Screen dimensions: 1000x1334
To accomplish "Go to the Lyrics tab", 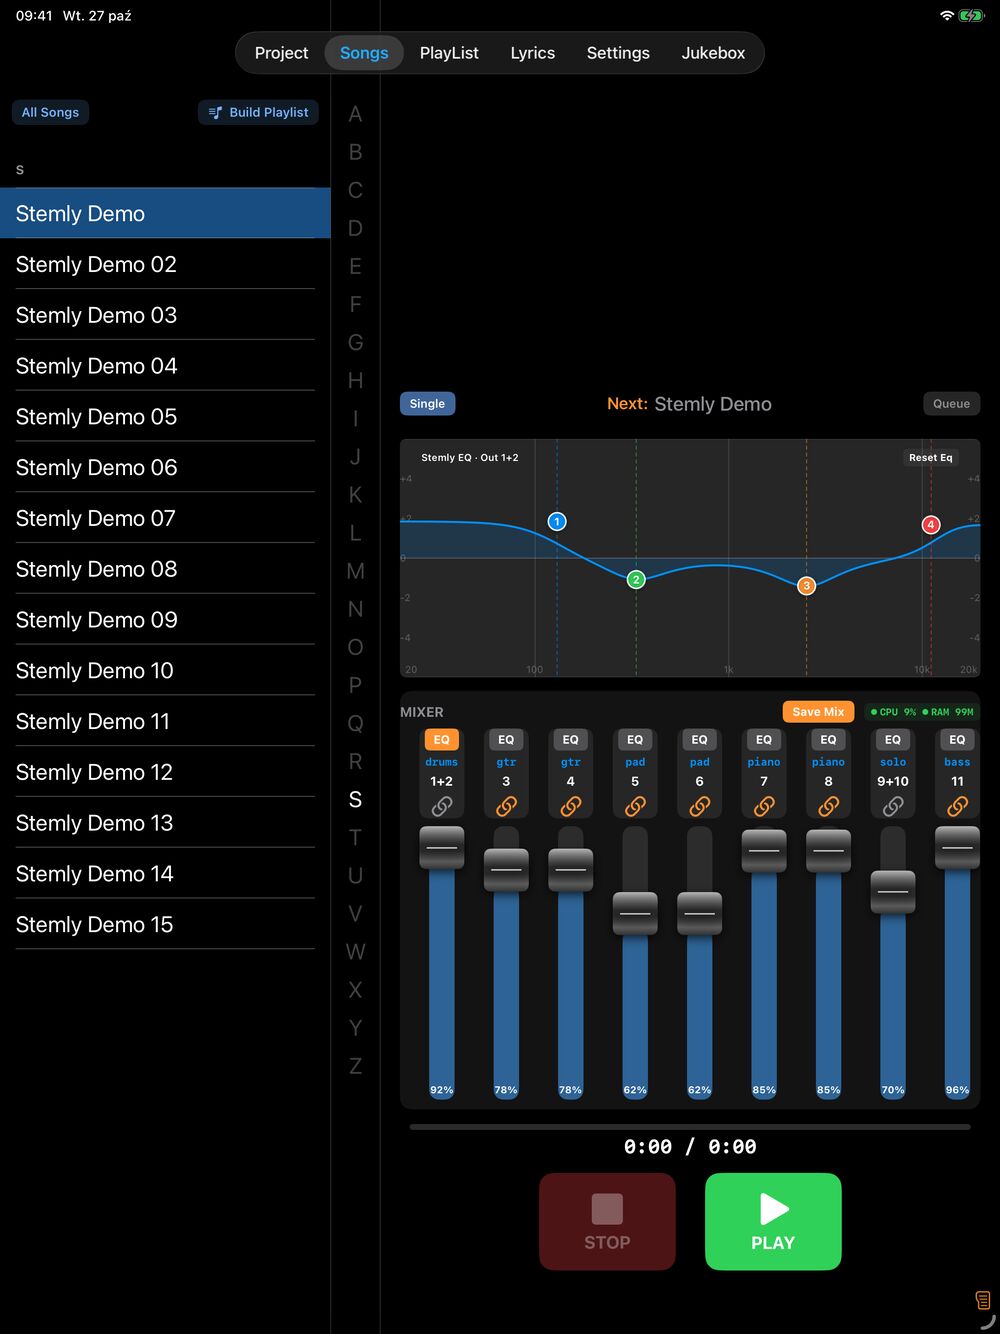I will (532, 53).
